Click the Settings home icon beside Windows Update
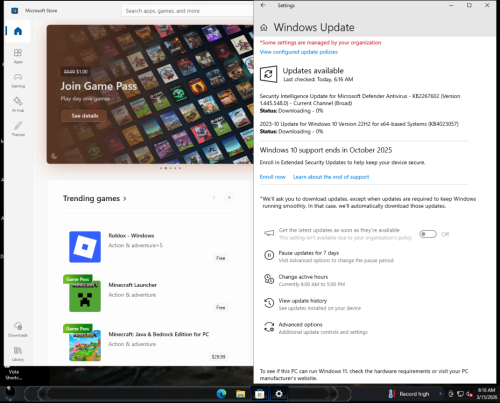This screenshot has width=500, height=403. [x=264, y=28]
